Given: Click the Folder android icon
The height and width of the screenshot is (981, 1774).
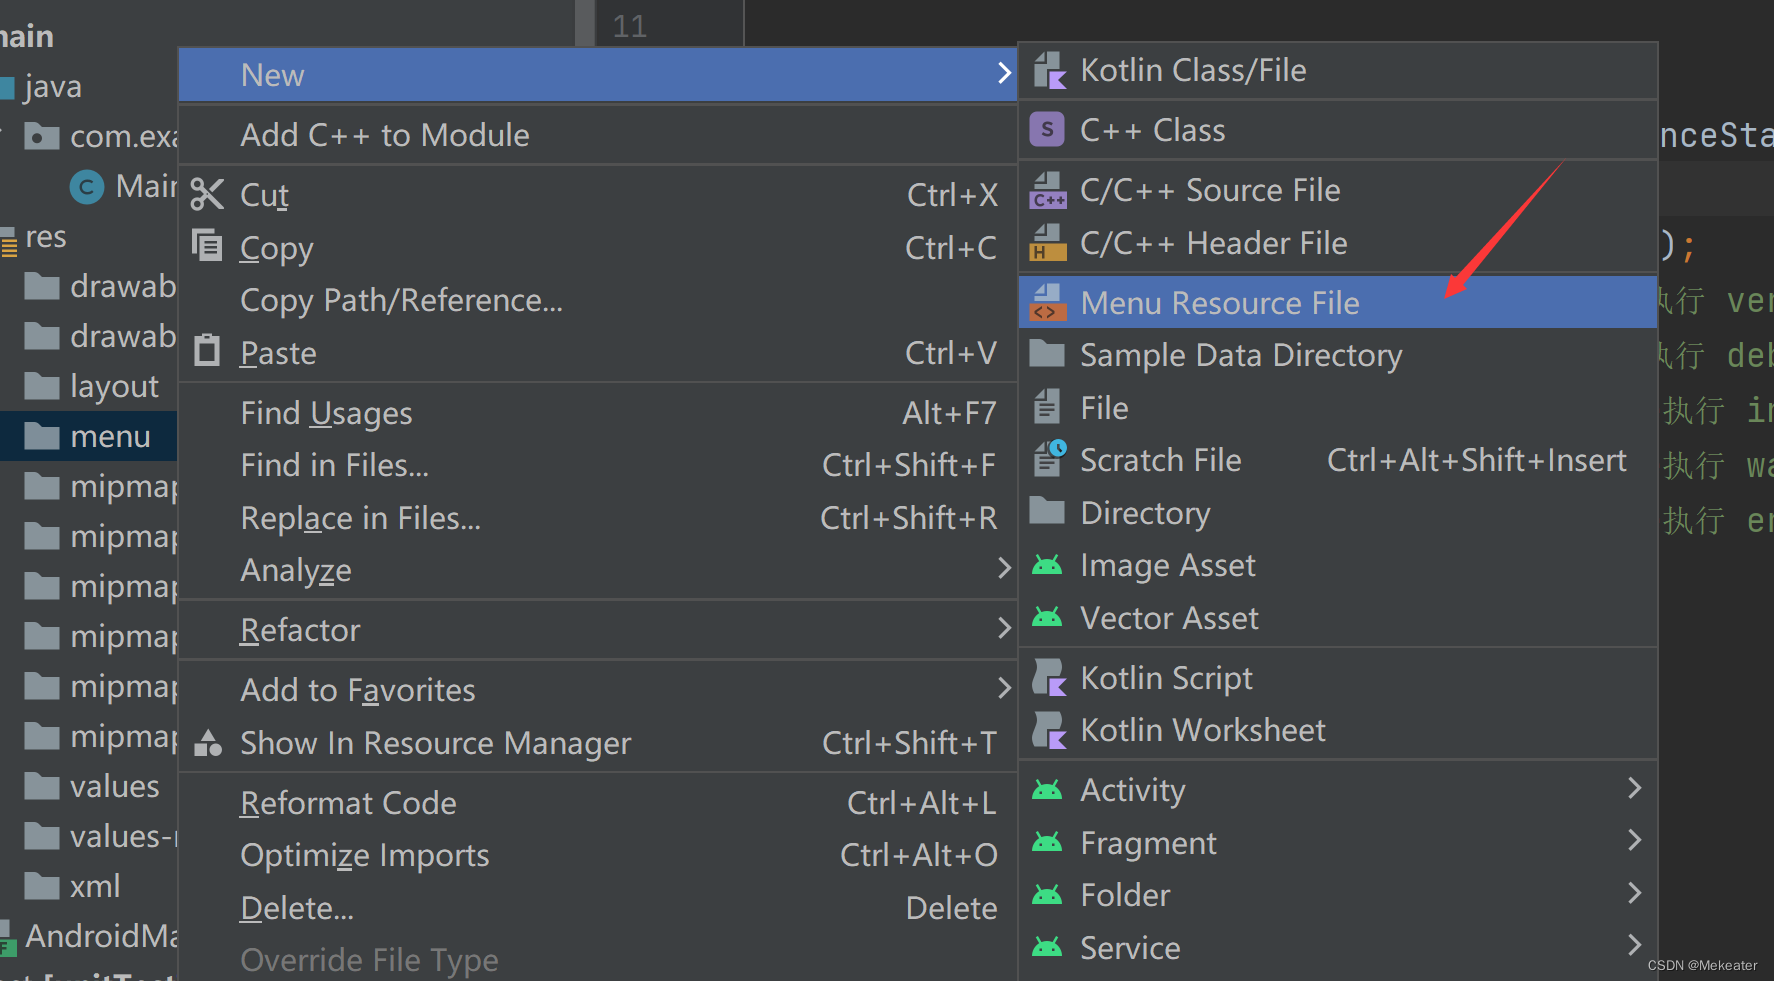Looking at the screenshot, I should coord(1047,895).
